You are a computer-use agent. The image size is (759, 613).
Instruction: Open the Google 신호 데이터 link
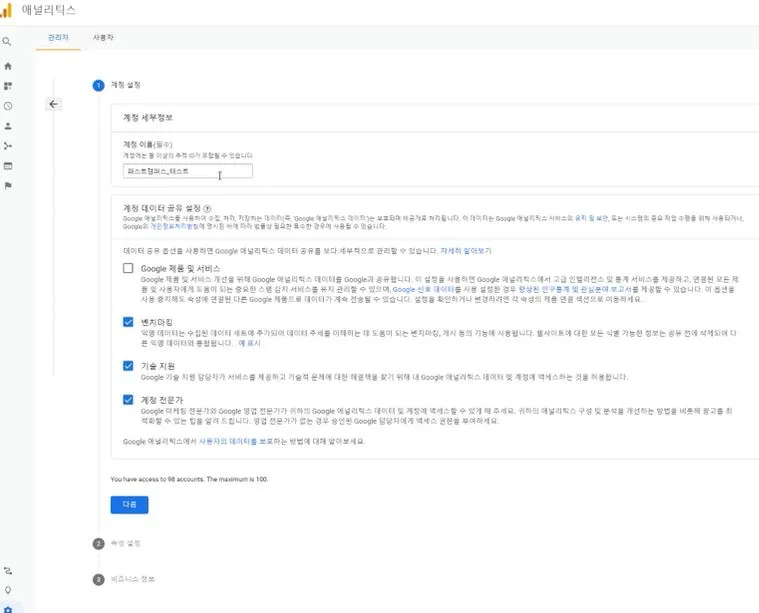(423, 289)
